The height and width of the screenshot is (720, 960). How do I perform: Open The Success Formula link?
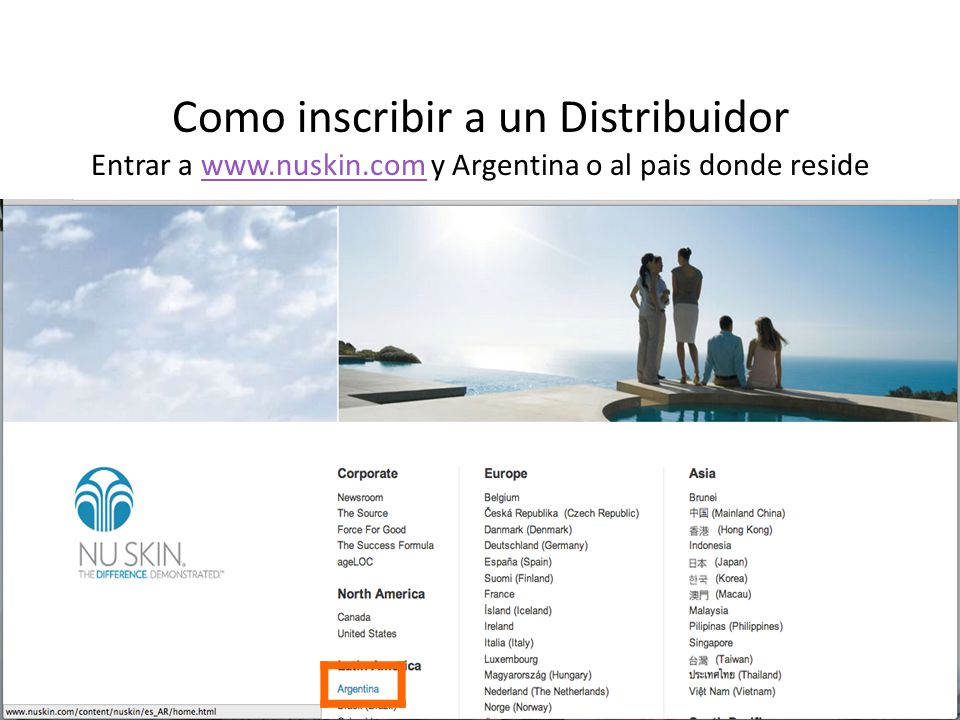[x=386, y=546]
